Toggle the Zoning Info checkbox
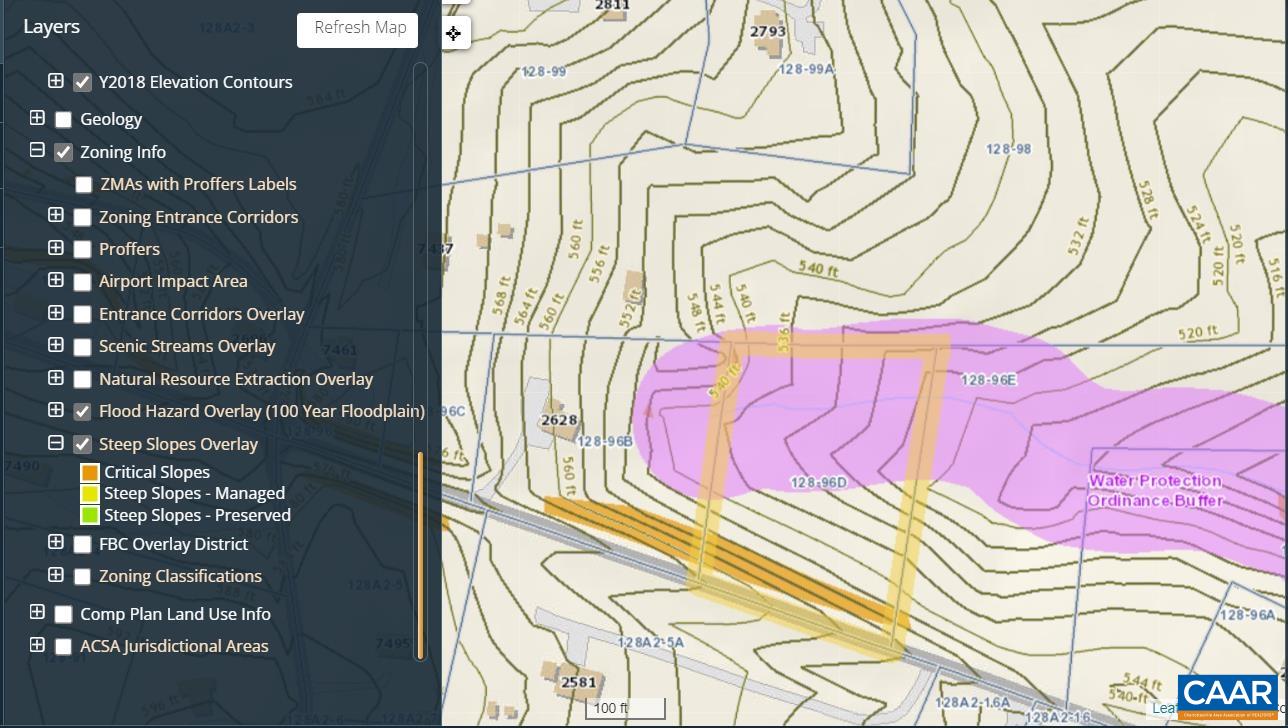Screen dimensions: 1288x728 coord(63,153)
